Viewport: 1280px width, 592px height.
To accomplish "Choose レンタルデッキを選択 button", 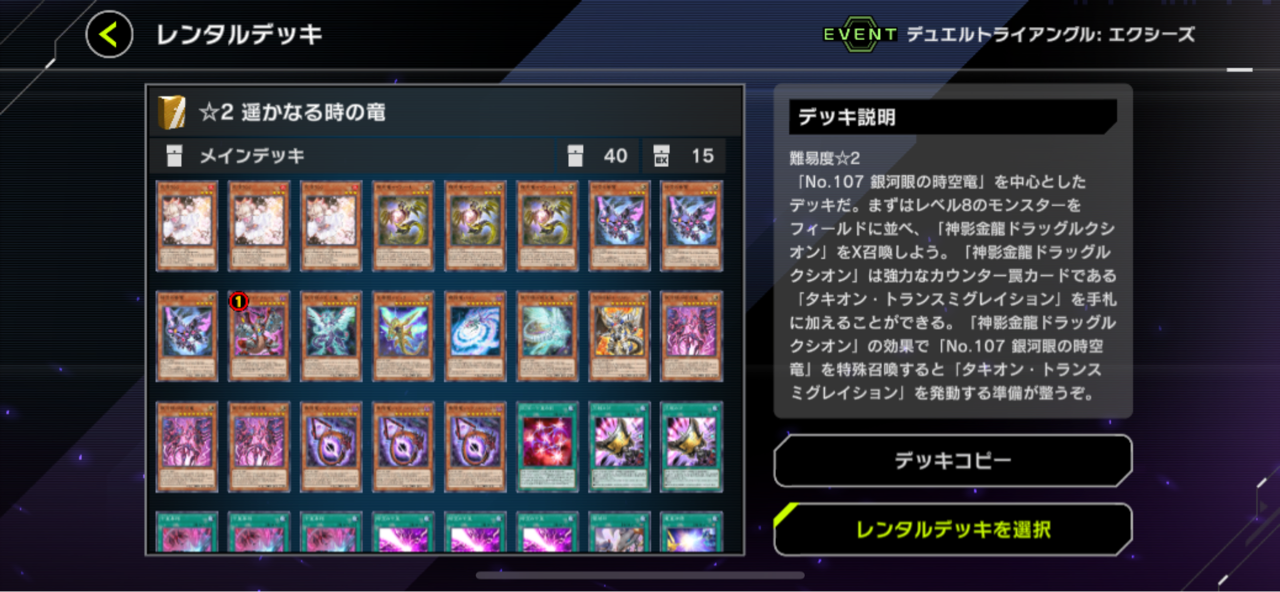I will coord(953,529).
